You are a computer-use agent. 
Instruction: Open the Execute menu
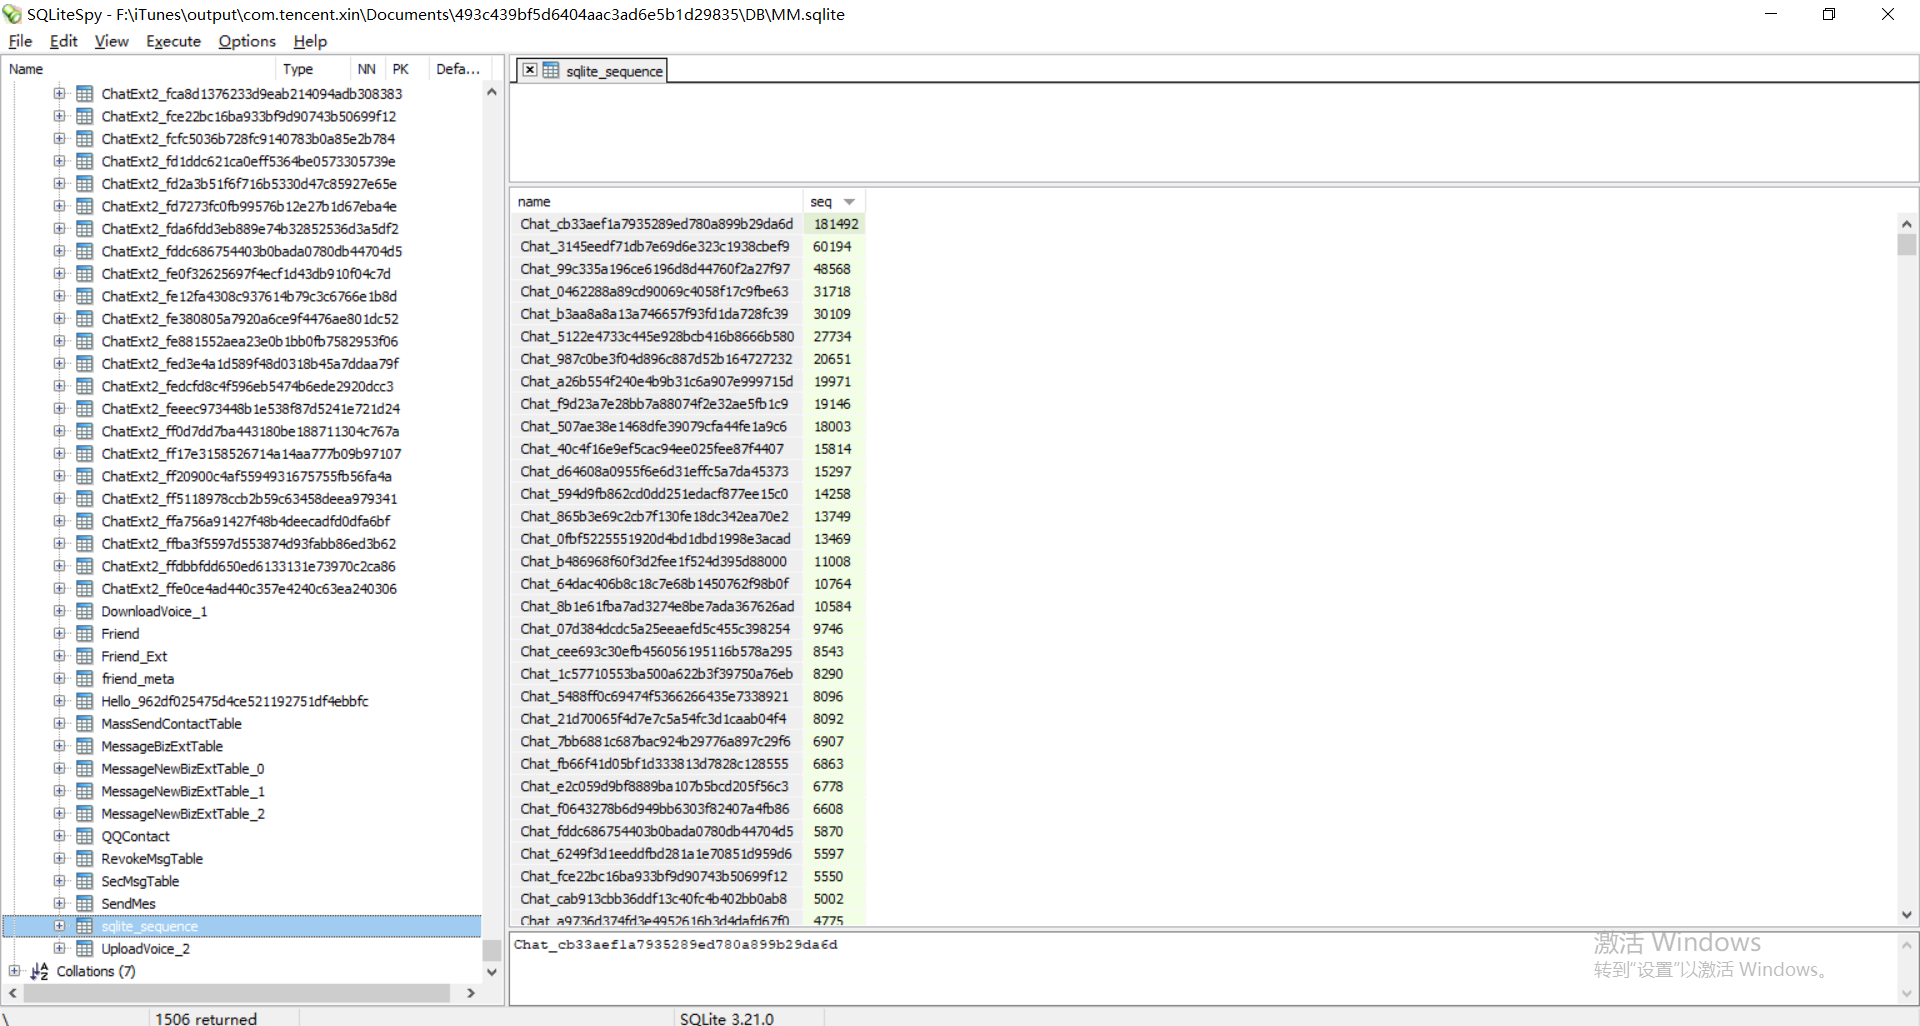[x=173, y=41]
